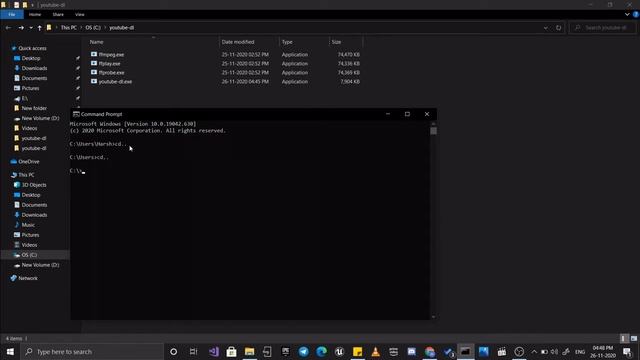Switch to details view layout
The image size is (640, 360).
pyautogui.click(x=623, y=338)
